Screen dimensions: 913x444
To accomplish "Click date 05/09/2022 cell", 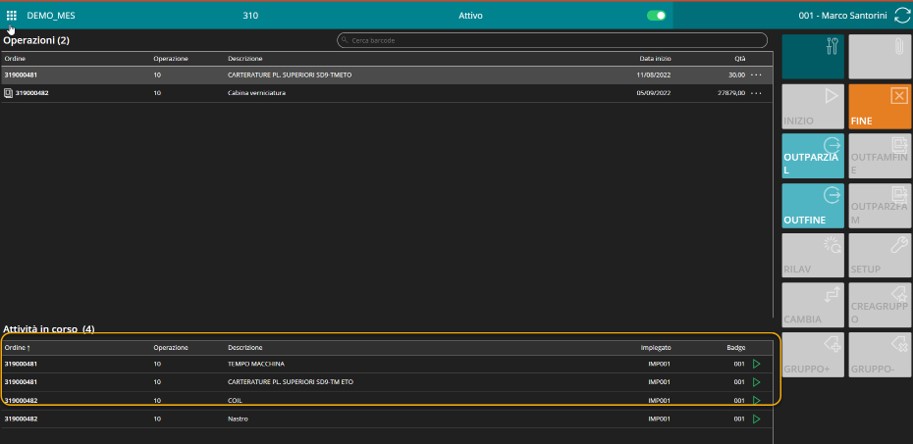I will click(x=653, y=93).
